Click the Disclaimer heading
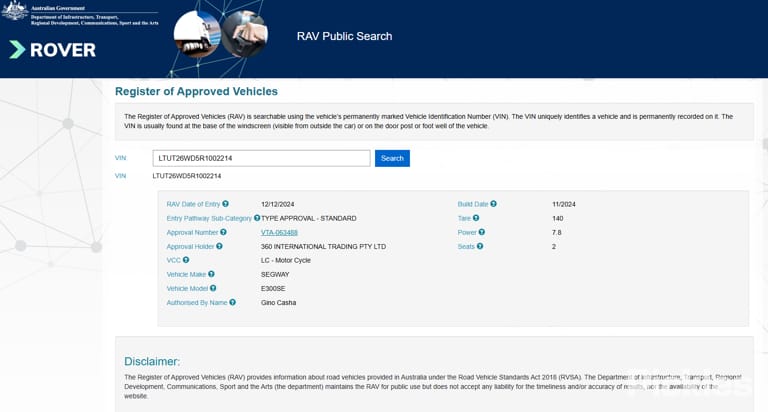The height and width of the screenshot is (412, 768). [x=152, y=362]
